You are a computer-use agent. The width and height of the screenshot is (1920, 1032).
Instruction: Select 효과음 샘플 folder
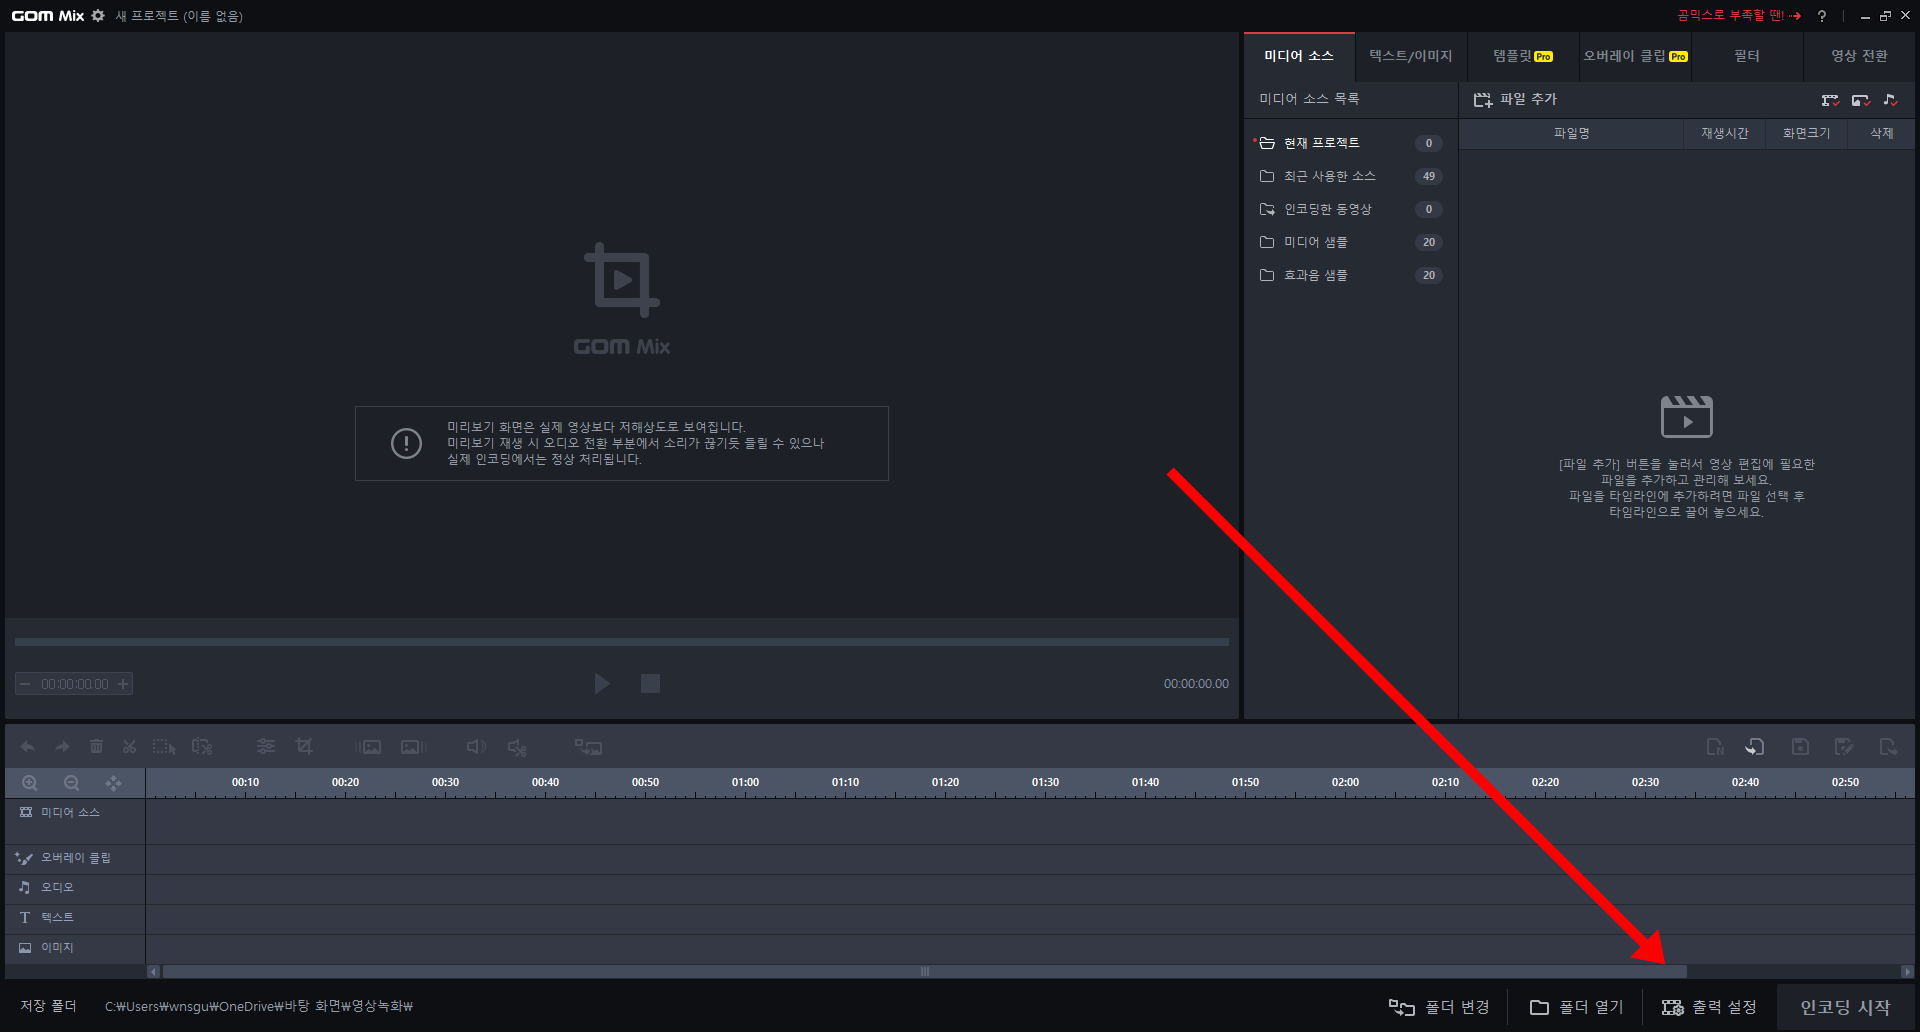1350,275
